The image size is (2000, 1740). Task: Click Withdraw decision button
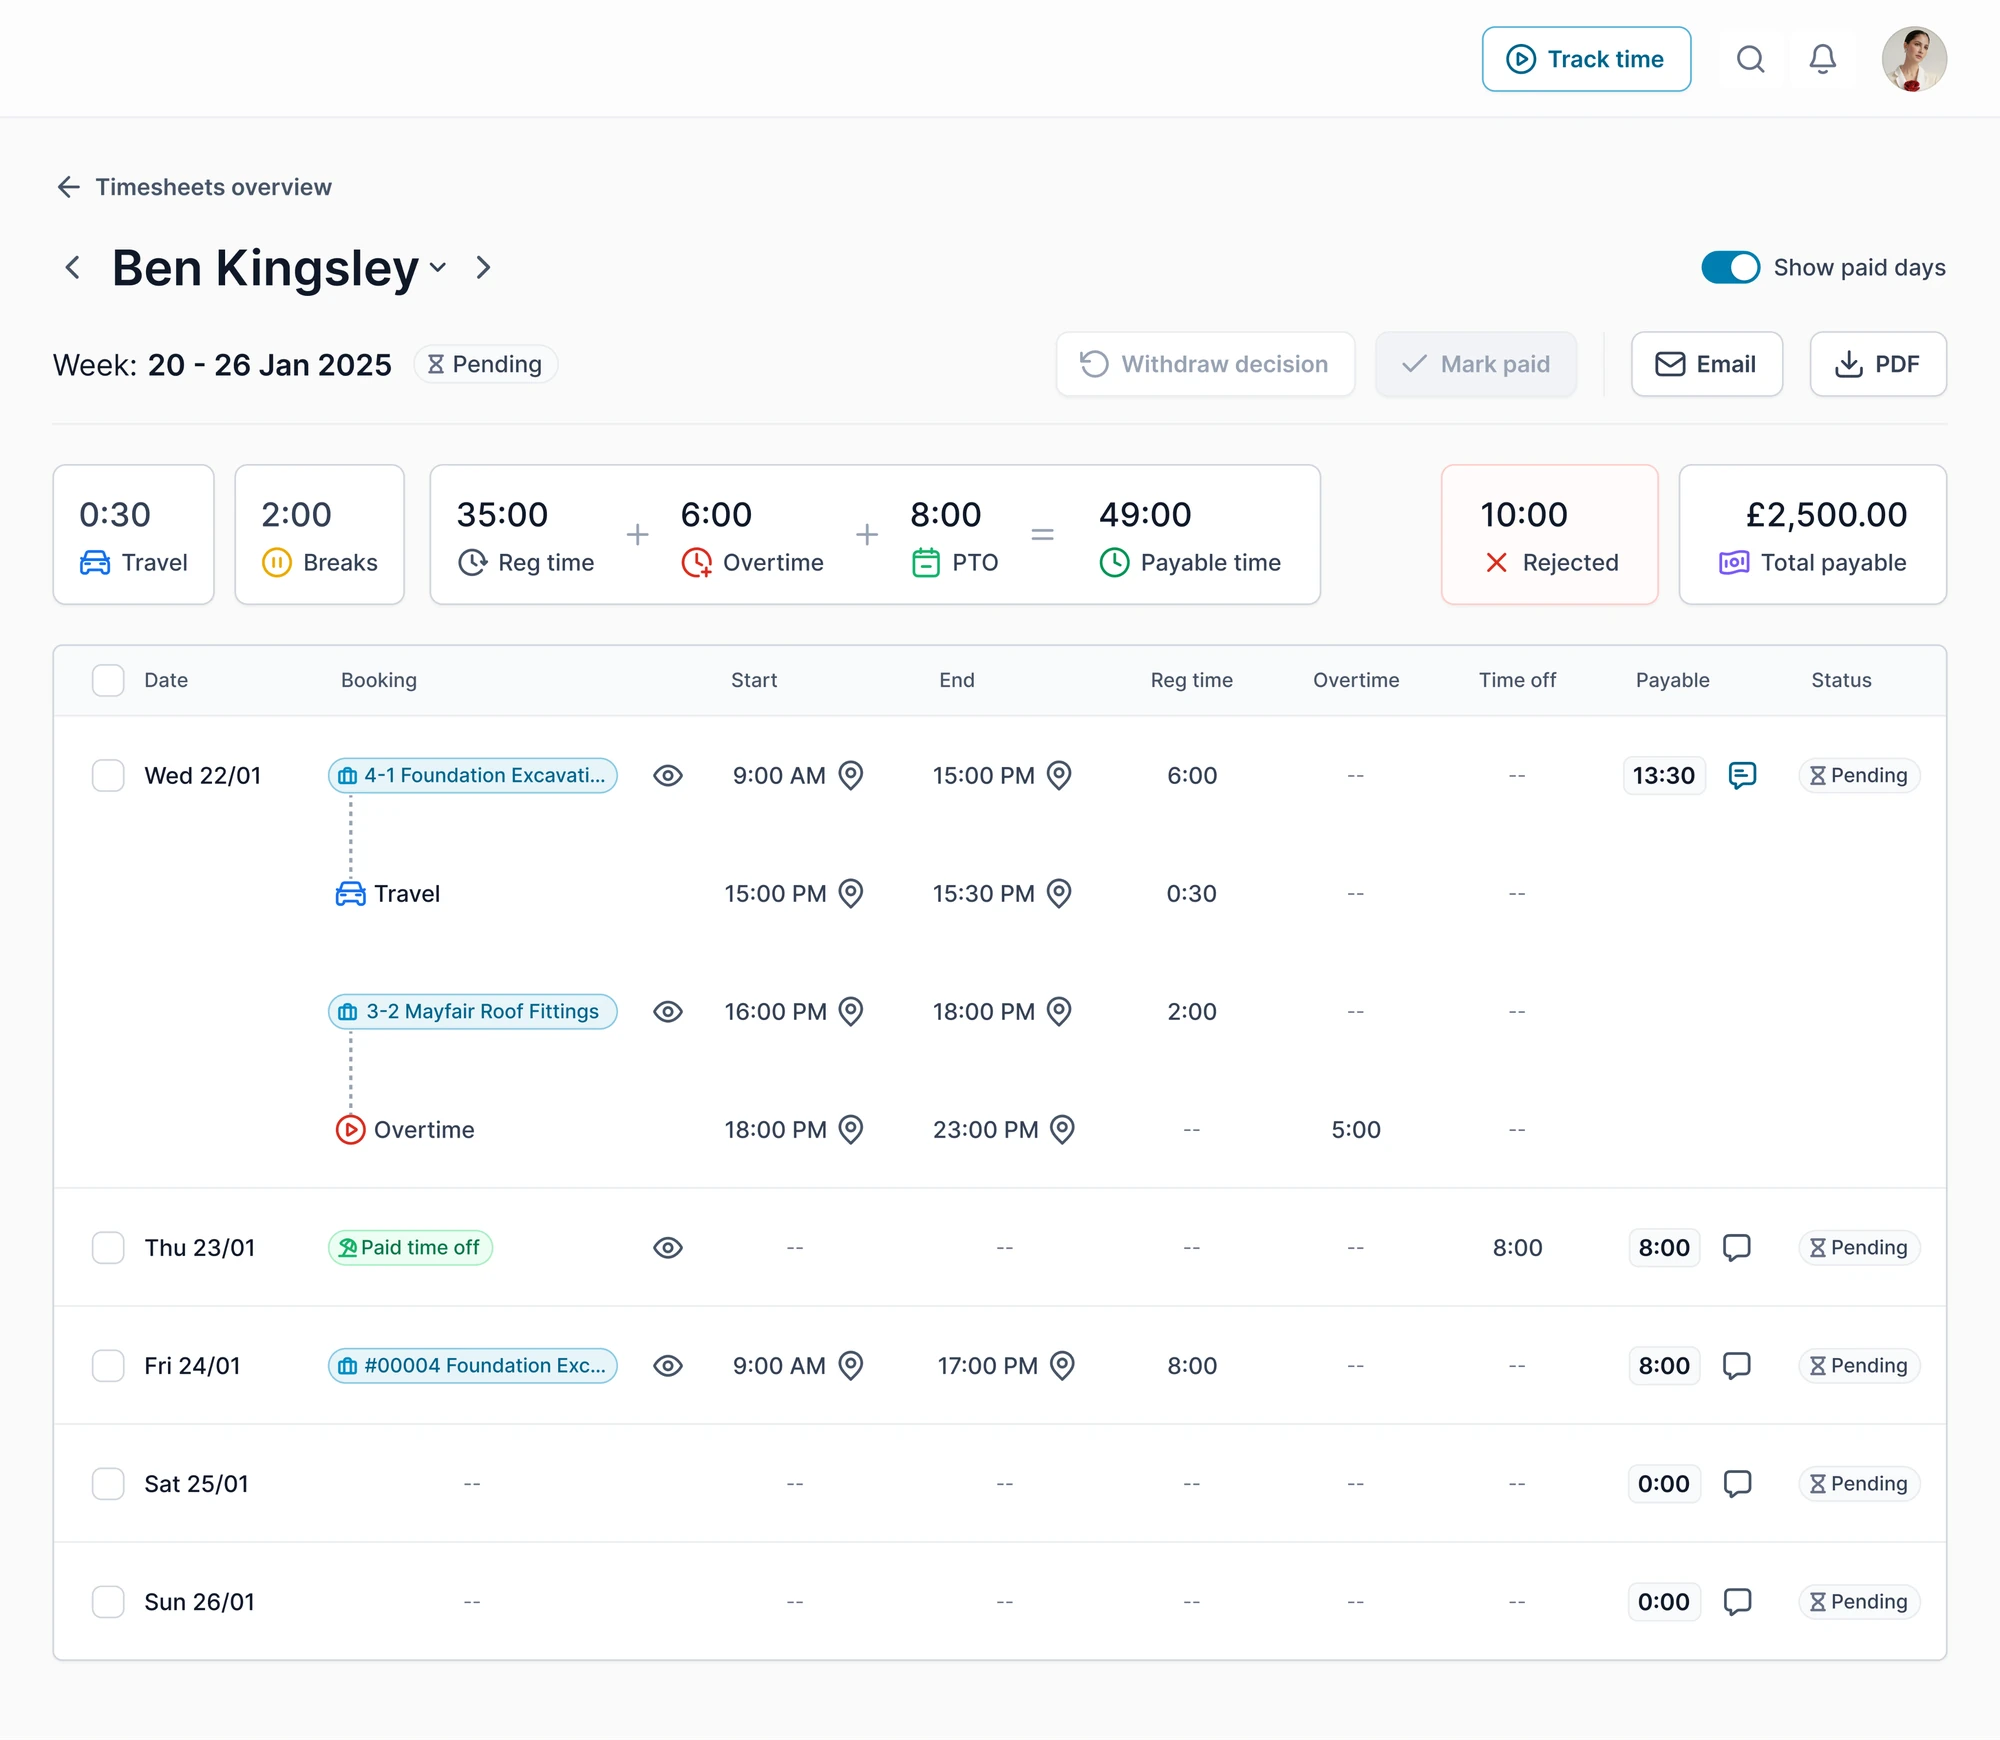coord(1205,364)
